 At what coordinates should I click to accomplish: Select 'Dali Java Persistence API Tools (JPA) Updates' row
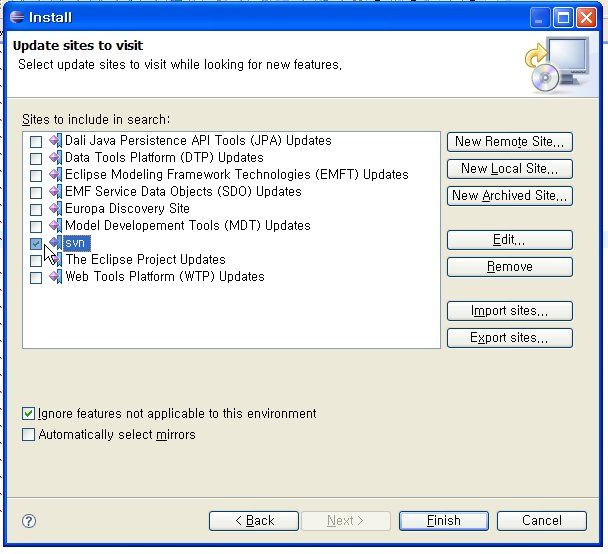pyautogui.click(x=198, y=140)
